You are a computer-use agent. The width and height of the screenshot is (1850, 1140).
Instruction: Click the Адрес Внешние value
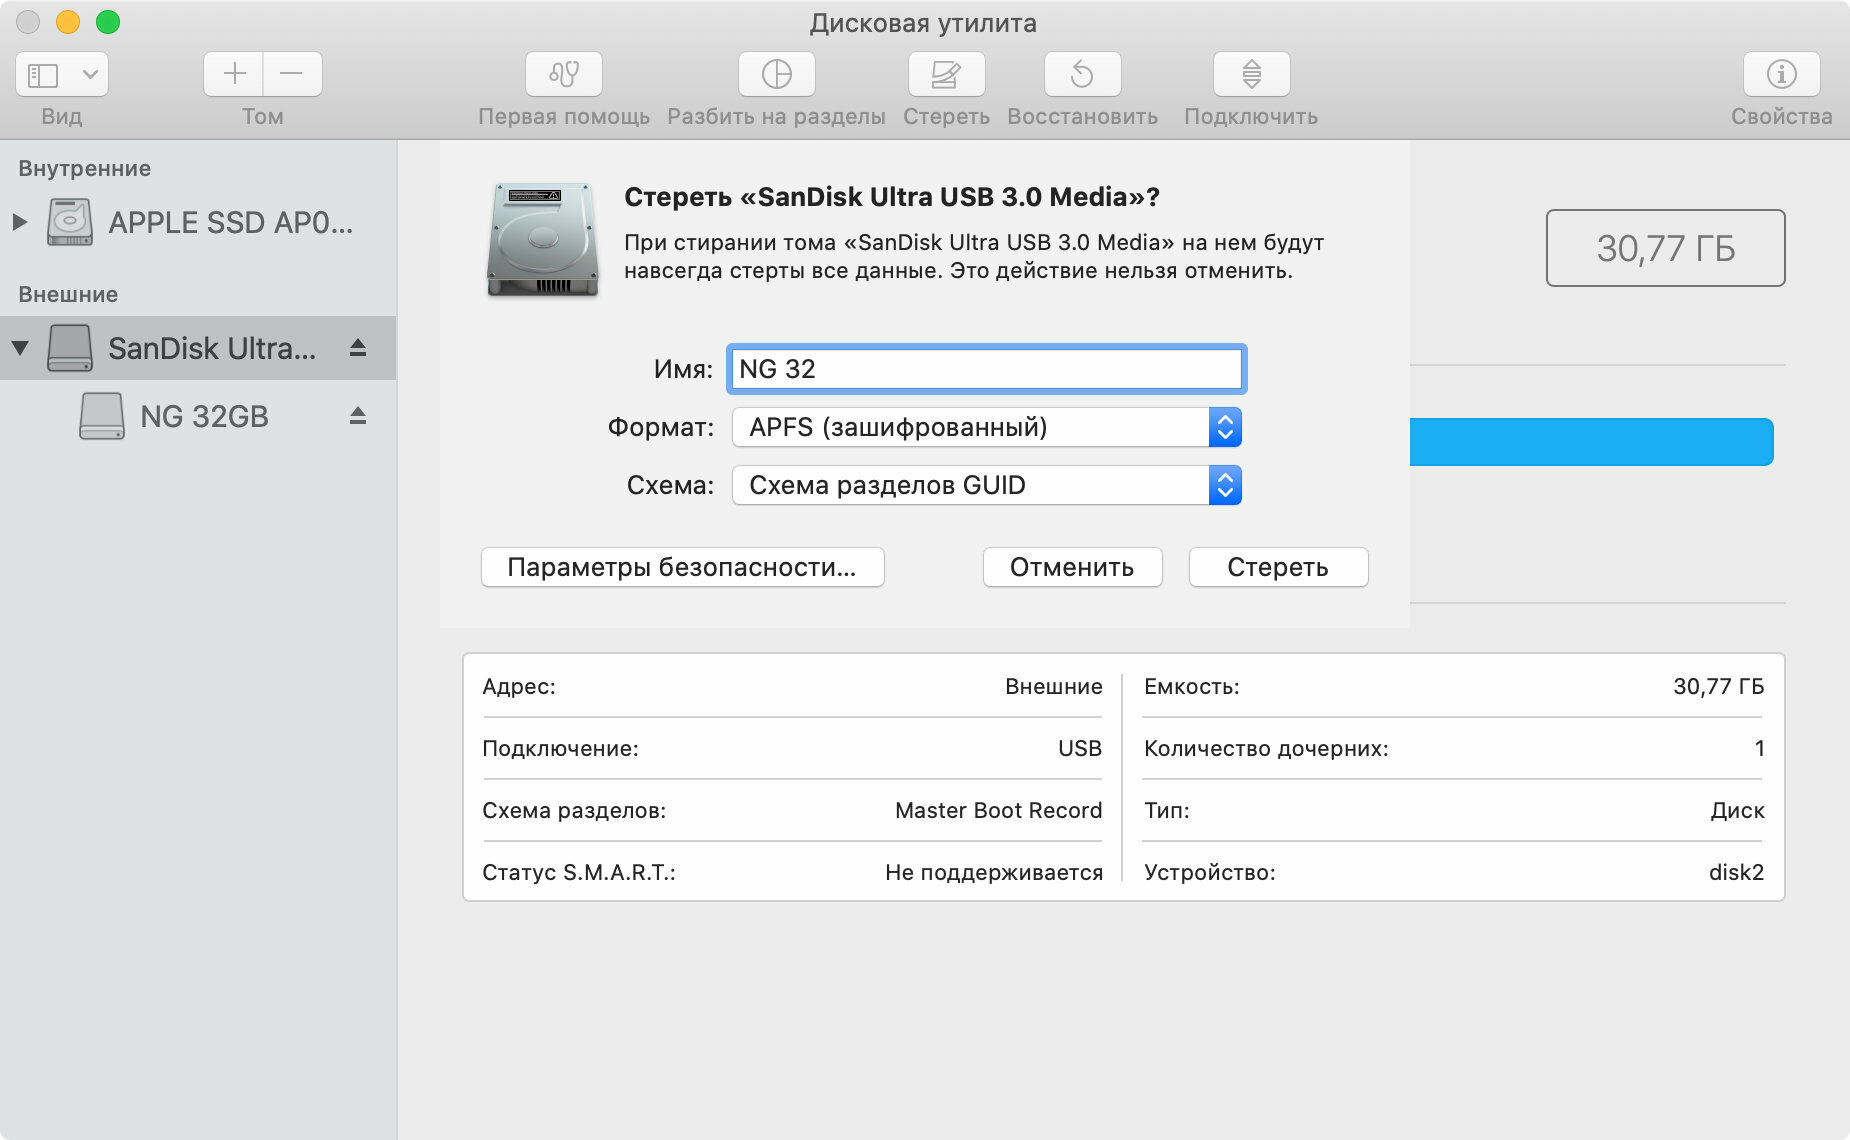(1053, 686)
